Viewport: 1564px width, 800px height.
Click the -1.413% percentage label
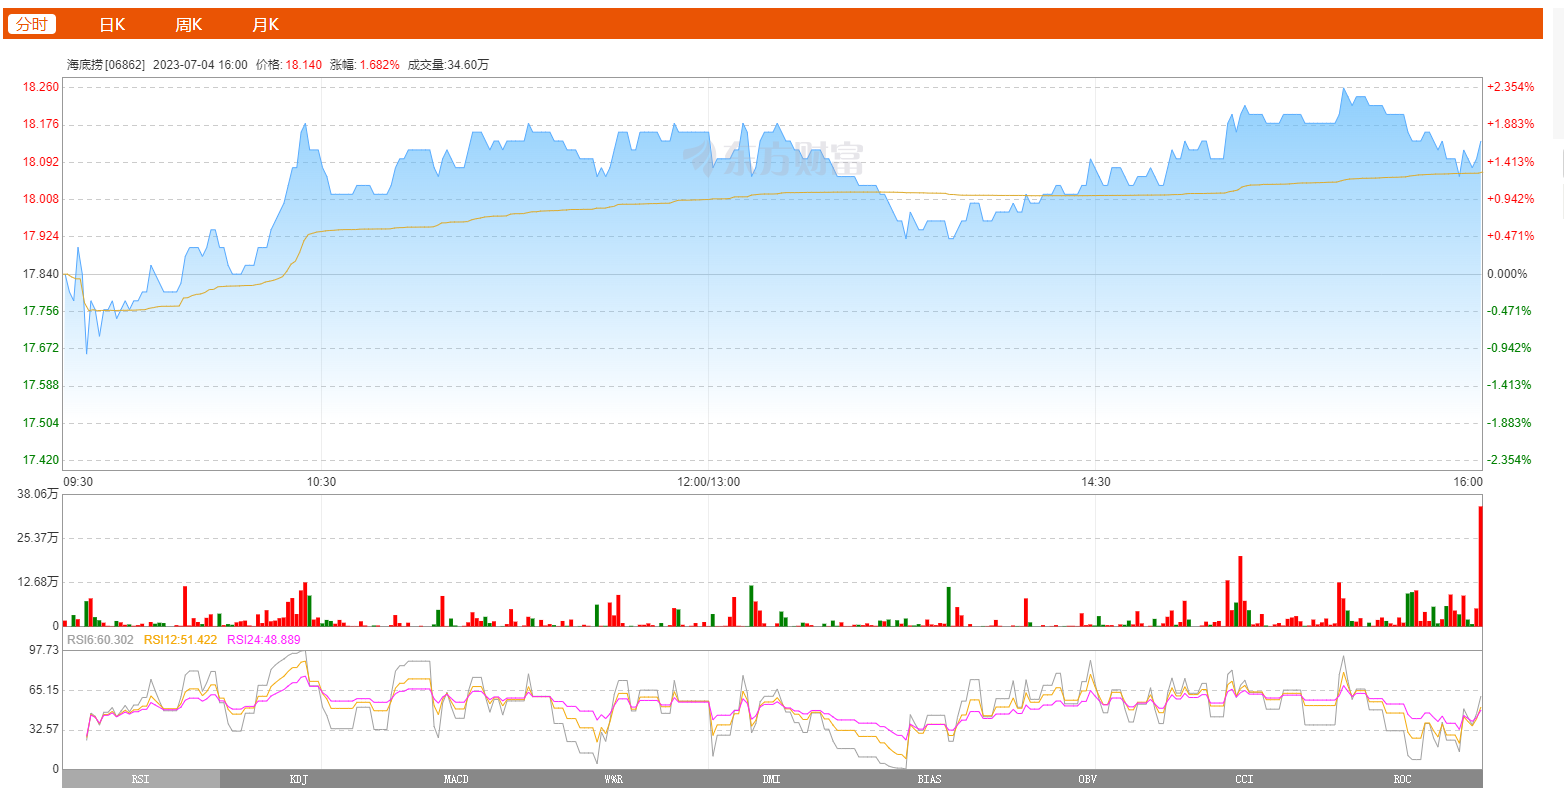1510,385
